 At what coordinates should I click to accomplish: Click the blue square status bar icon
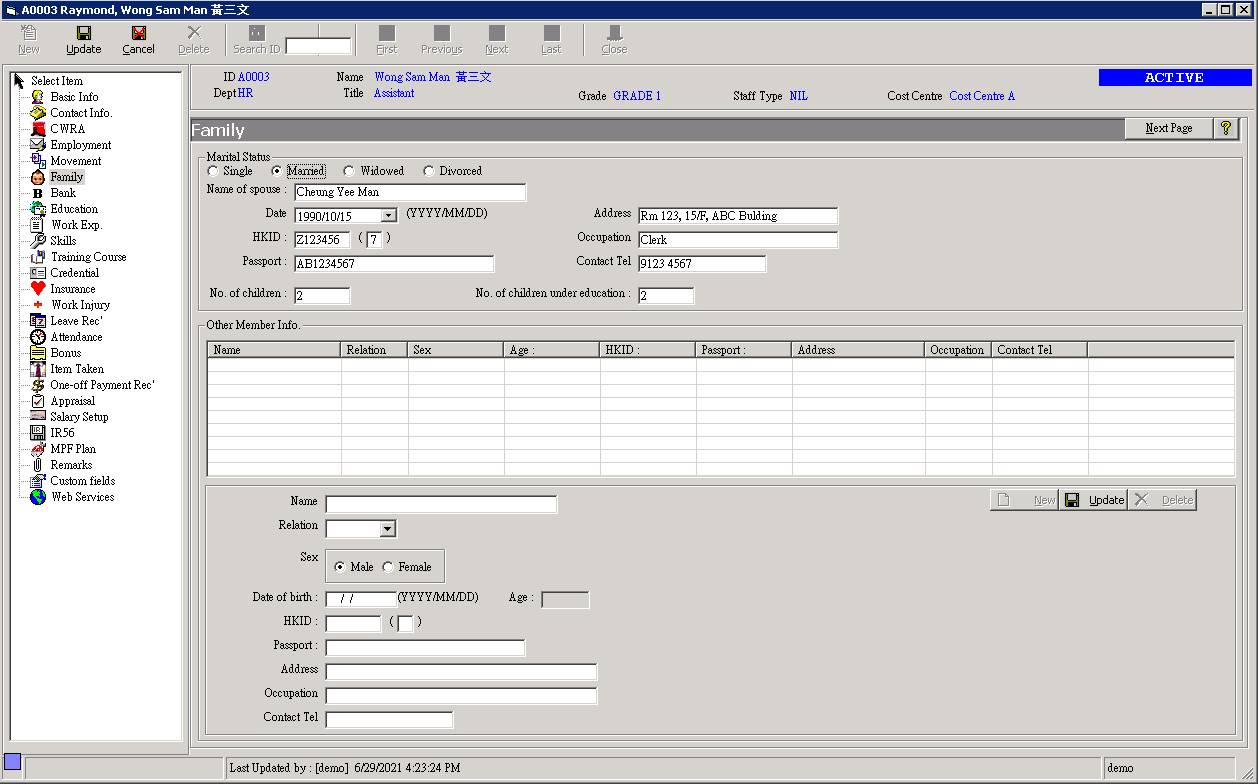[12, 762]
